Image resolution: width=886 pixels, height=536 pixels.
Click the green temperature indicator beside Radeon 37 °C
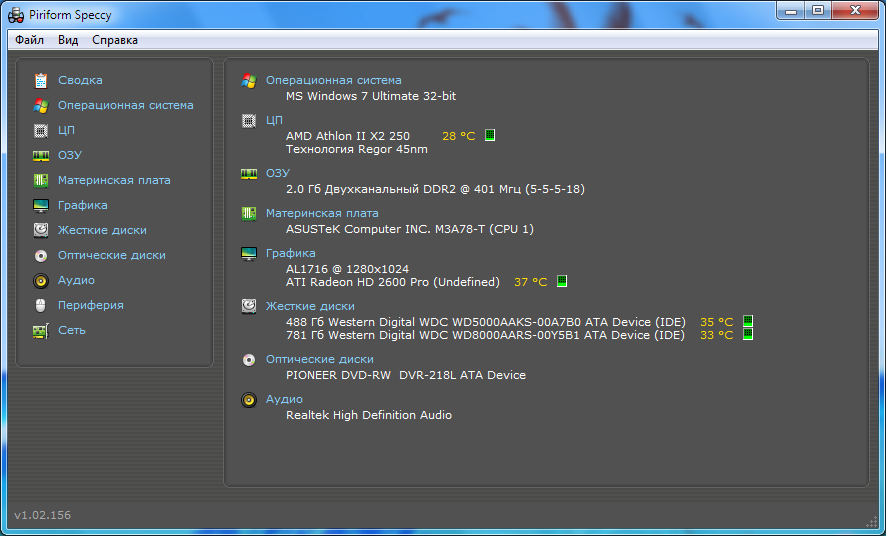(562, 281)
